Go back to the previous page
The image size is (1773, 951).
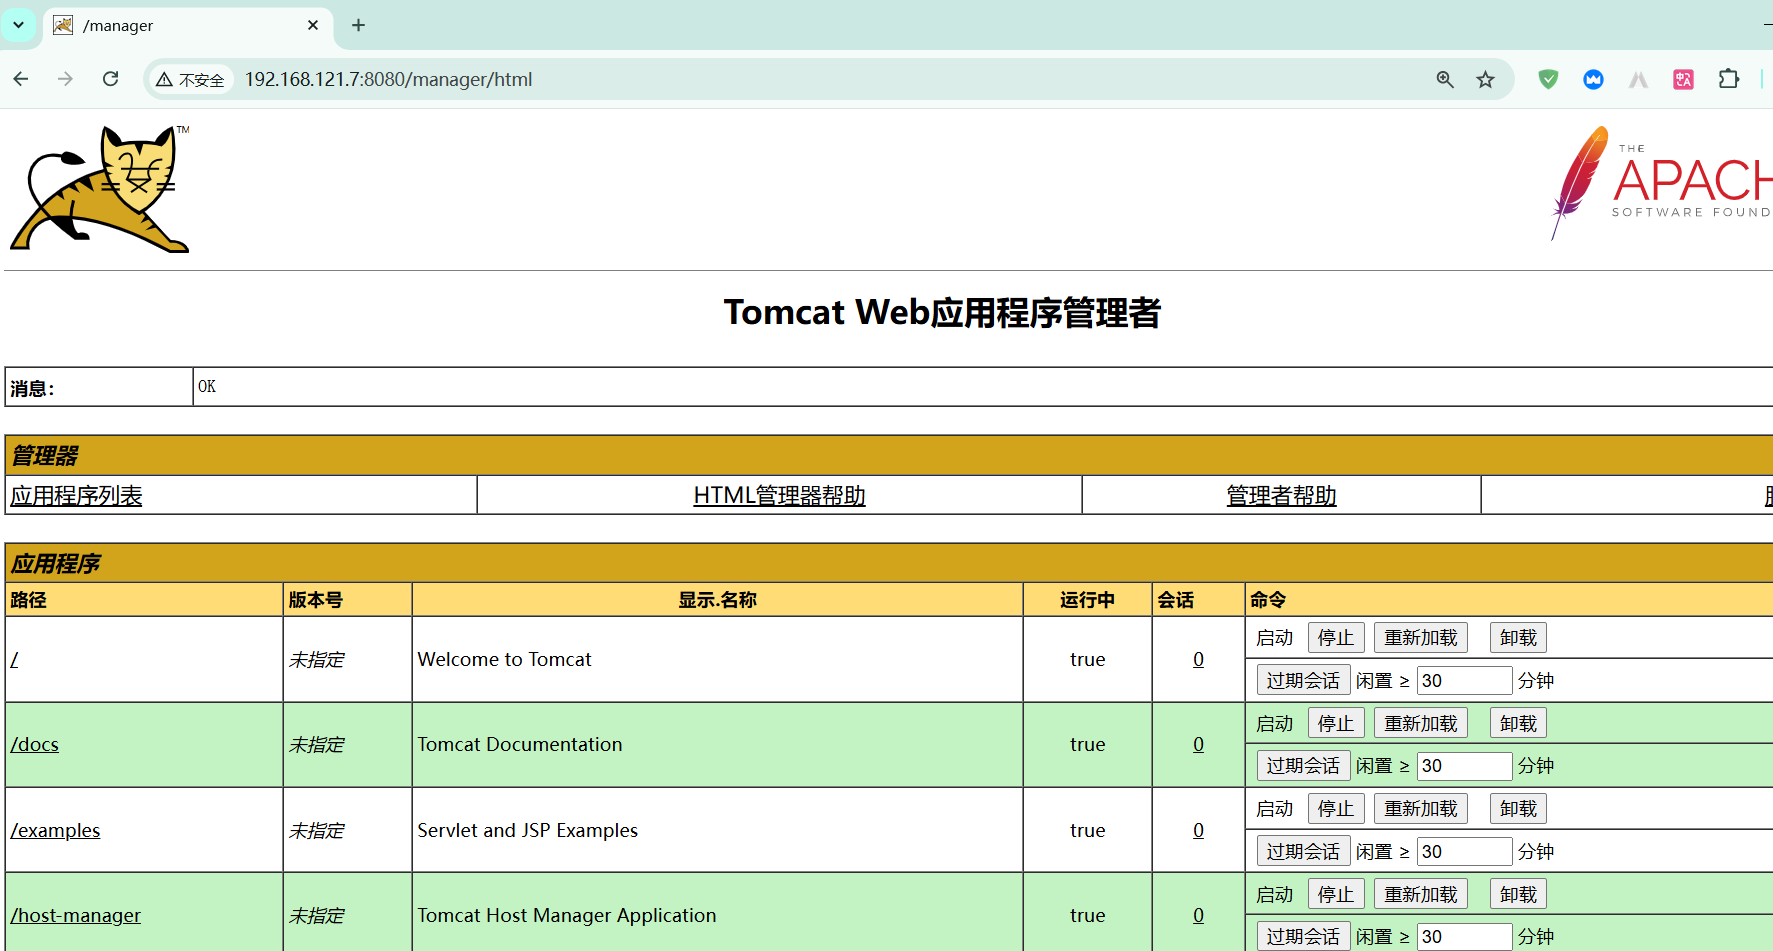pos(21,79)
